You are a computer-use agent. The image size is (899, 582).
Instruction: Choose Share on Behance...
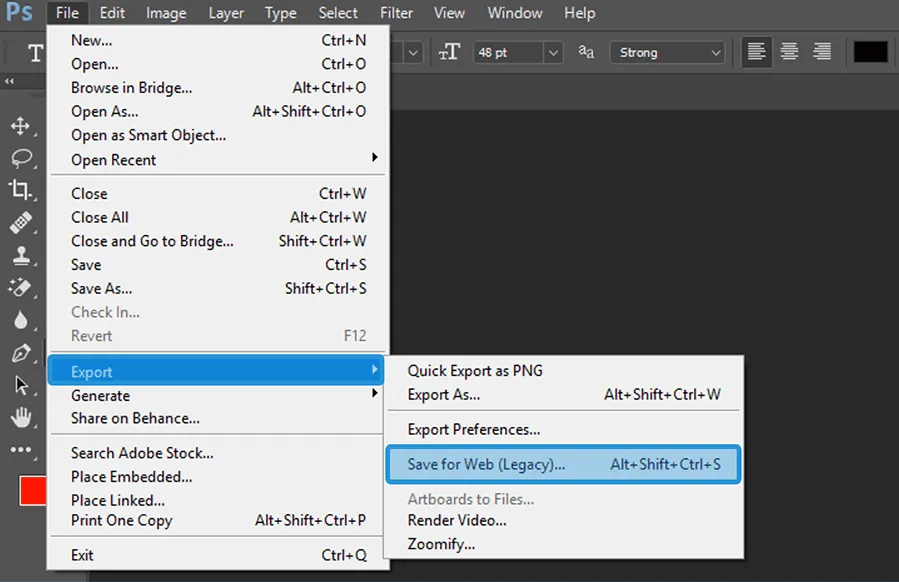click(x=218, y=419)
